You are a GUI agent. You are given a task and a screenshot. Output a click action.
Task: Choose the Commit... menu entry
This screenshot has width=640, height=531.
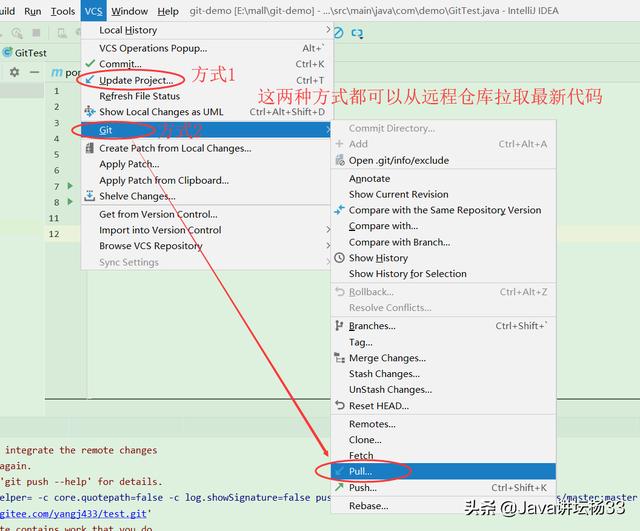[207, 64]
